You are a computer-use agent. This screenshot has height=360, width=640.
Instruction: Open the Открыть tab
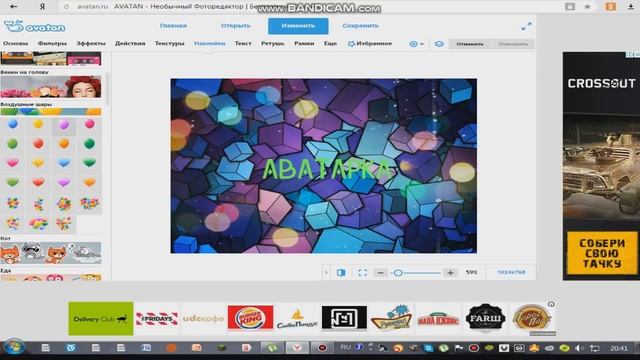pyautogui.click(x=236, y=26)
